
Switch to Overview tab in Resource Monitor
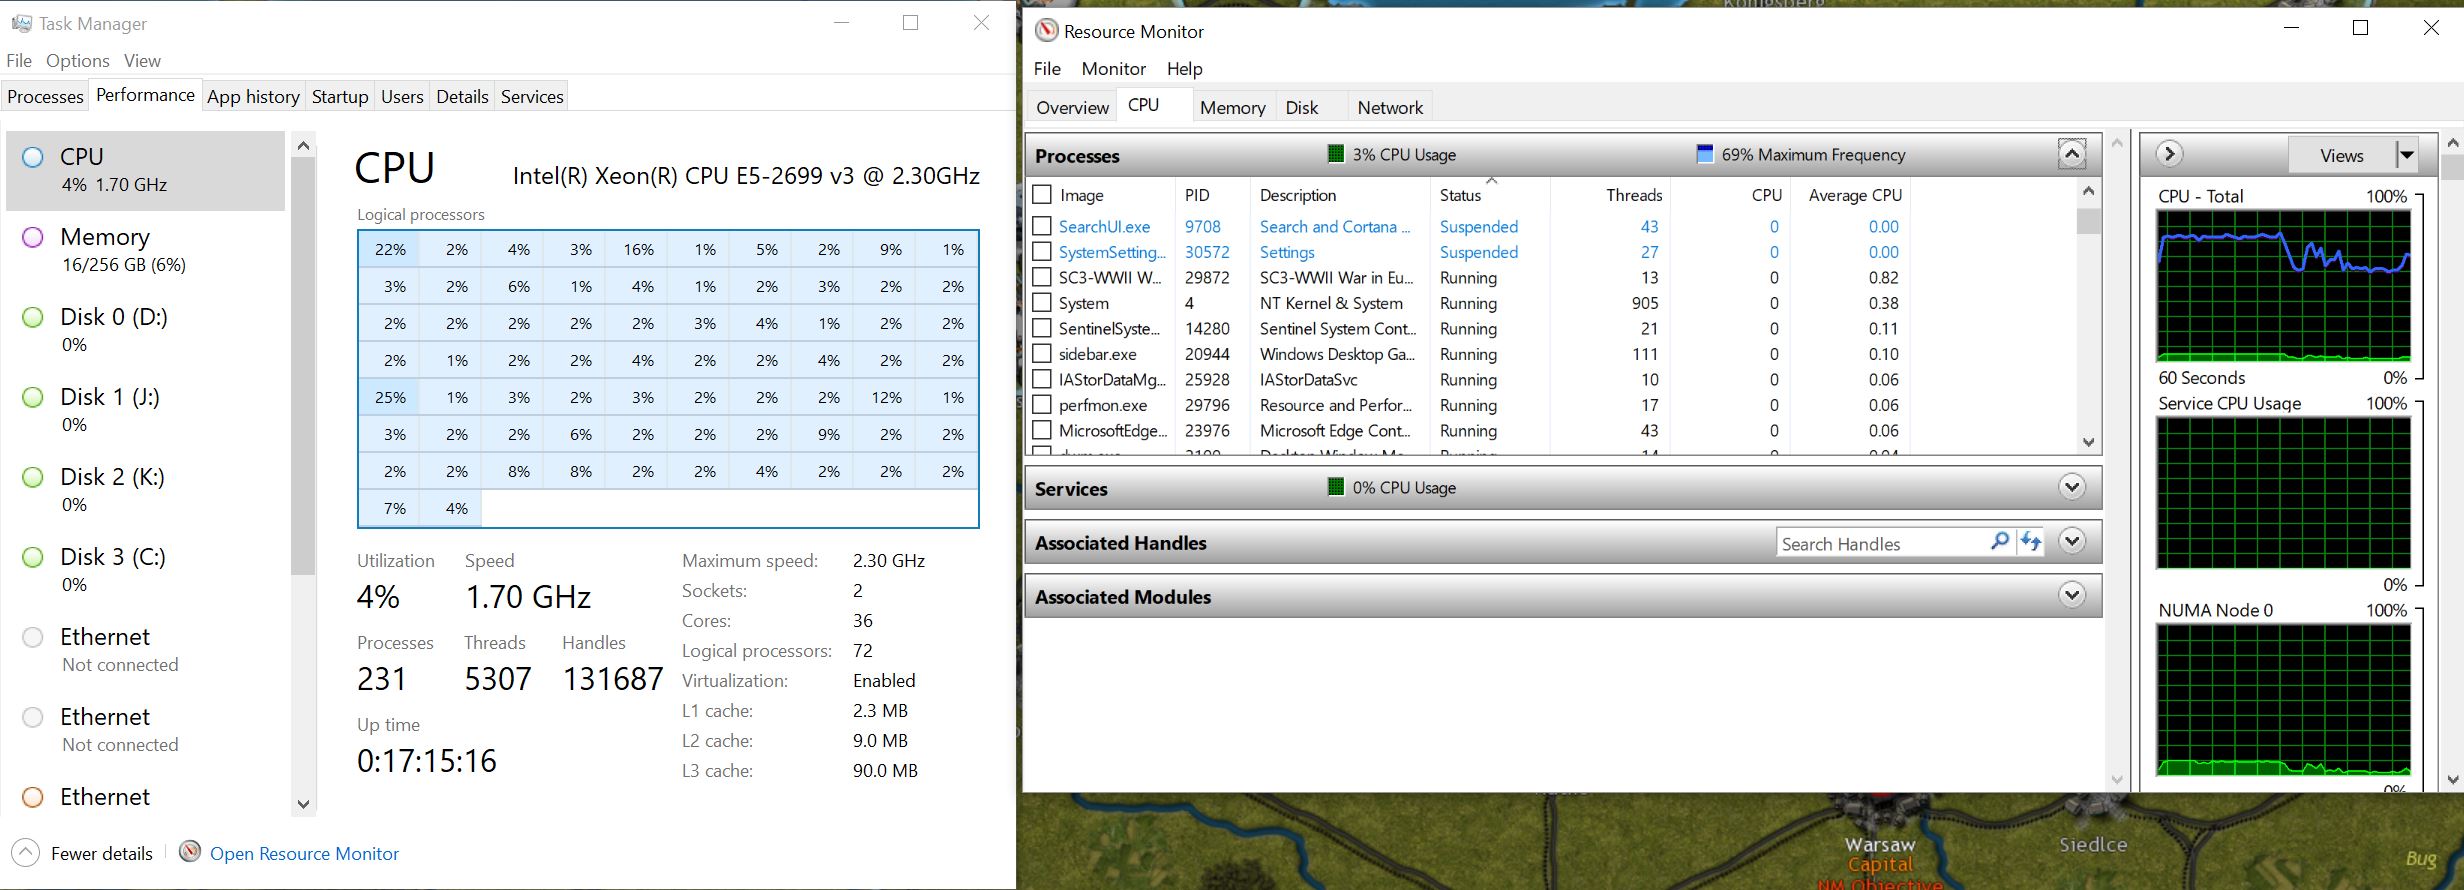coord(1072,107)
